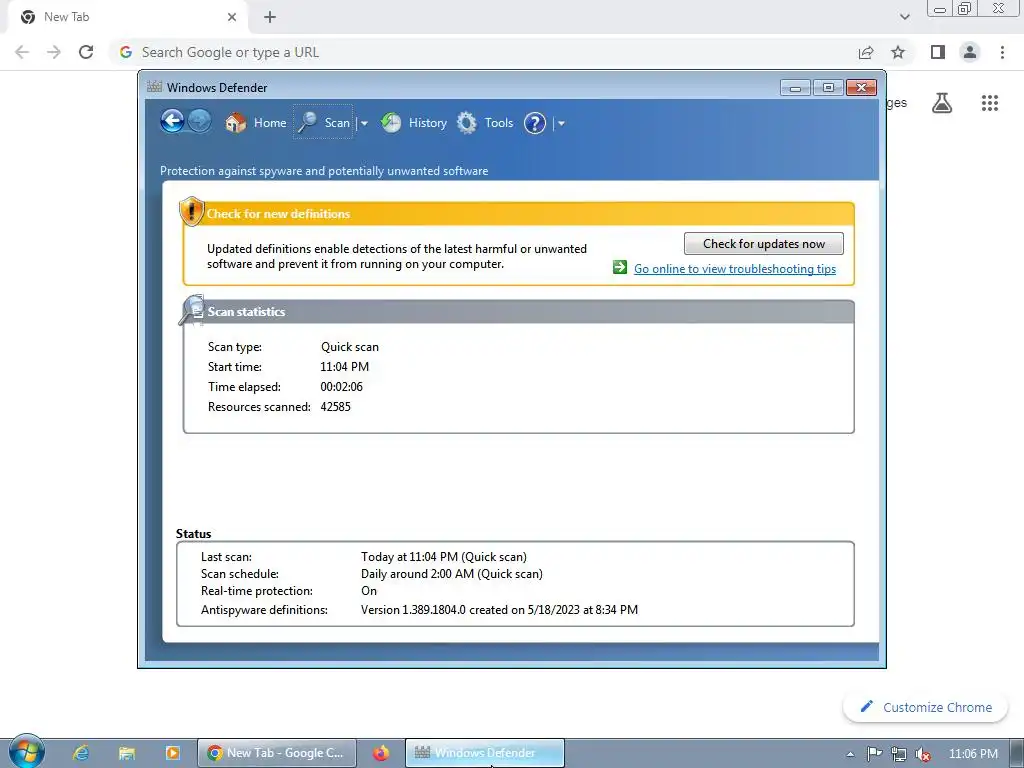Expand help options dropdown arrow
1024x768 pixels.
click(x=561, y=123)
